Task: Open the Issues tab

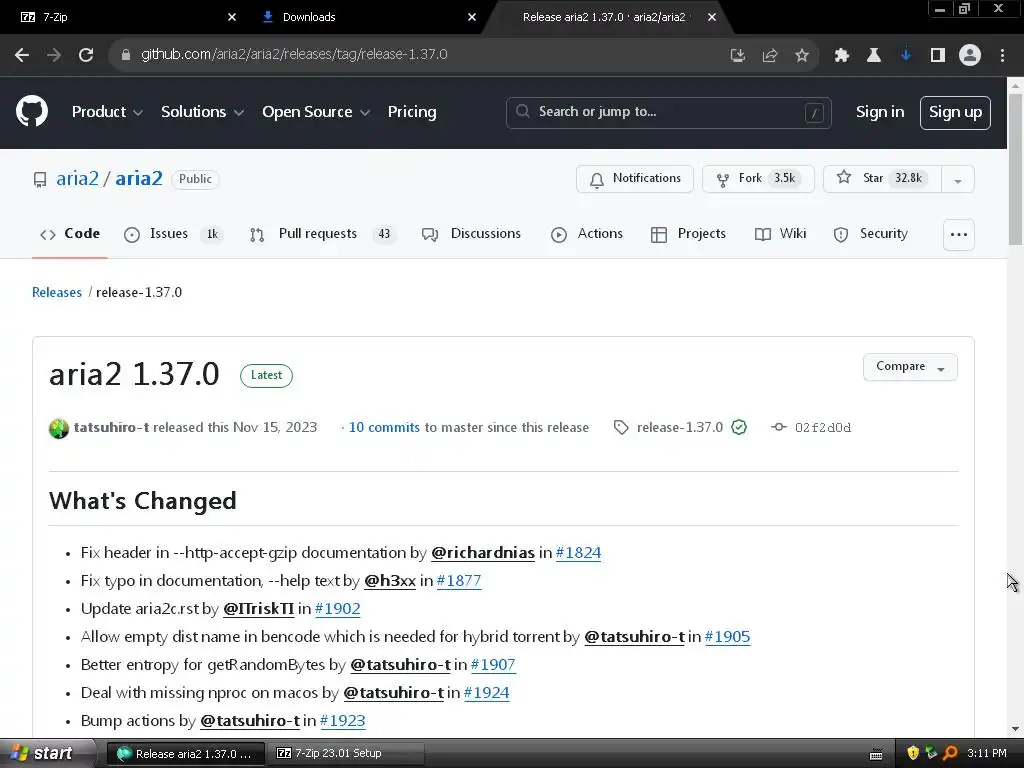Action: tap(173, 234)
